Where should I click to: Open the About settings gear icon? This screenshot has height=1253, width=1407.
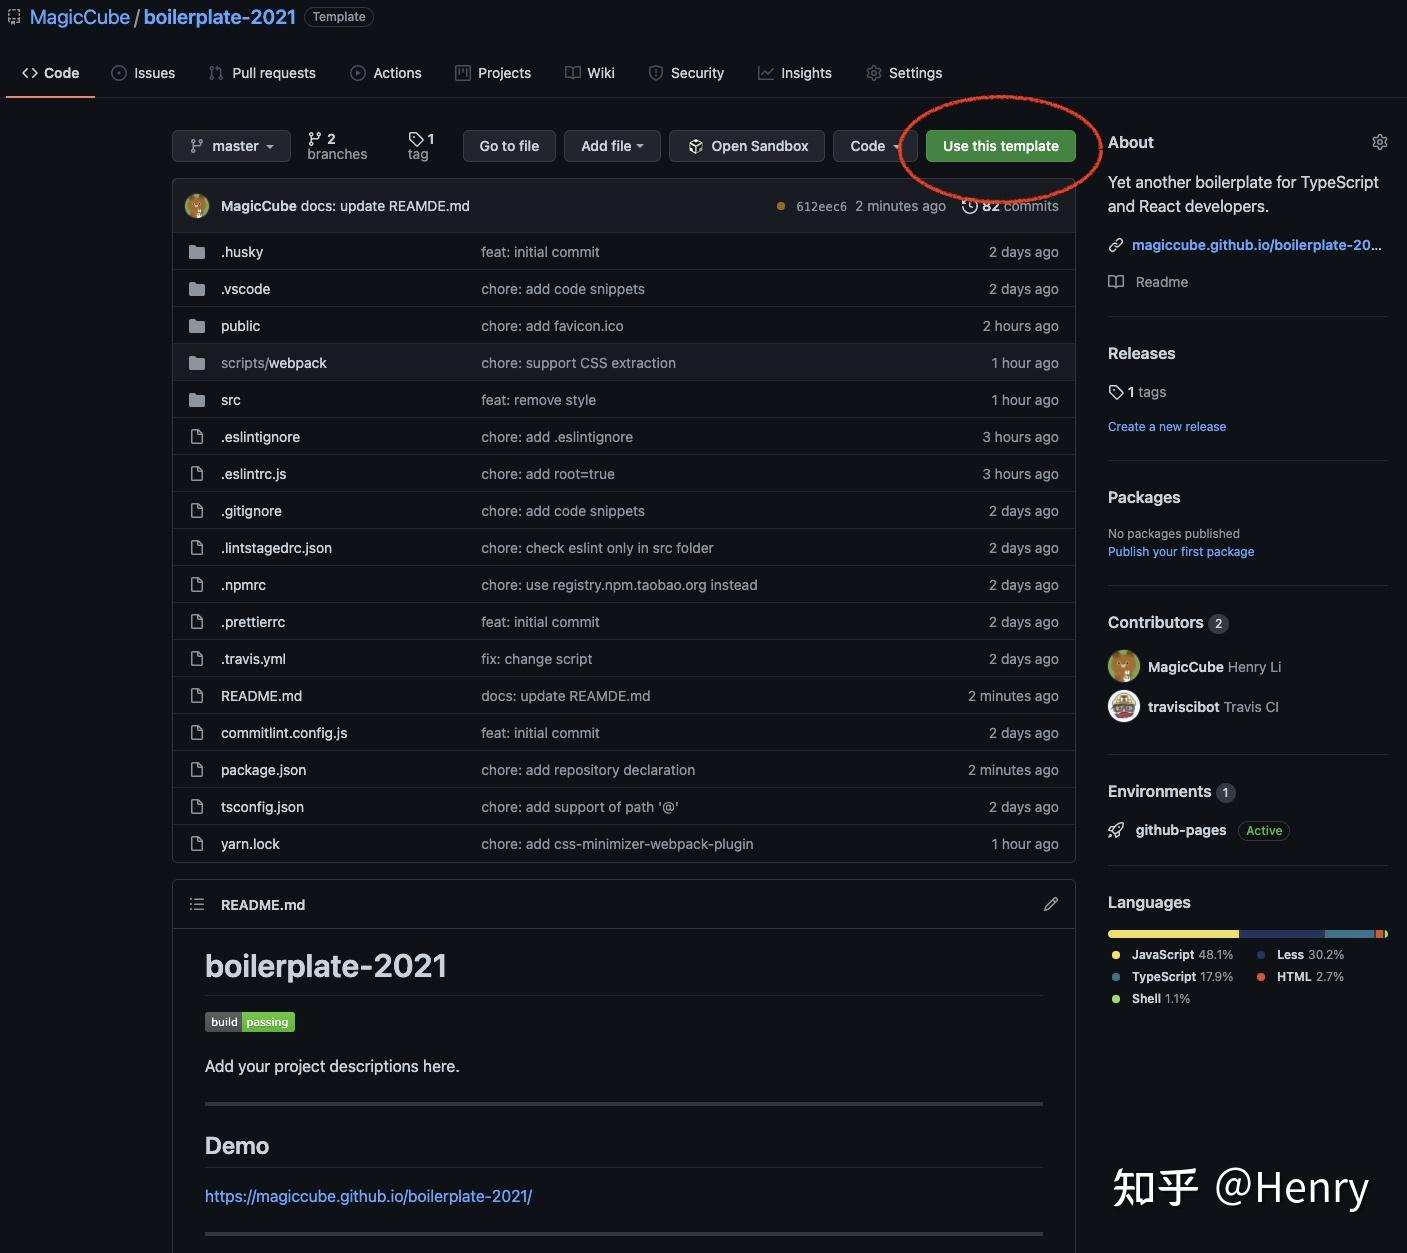[1379, 142]
